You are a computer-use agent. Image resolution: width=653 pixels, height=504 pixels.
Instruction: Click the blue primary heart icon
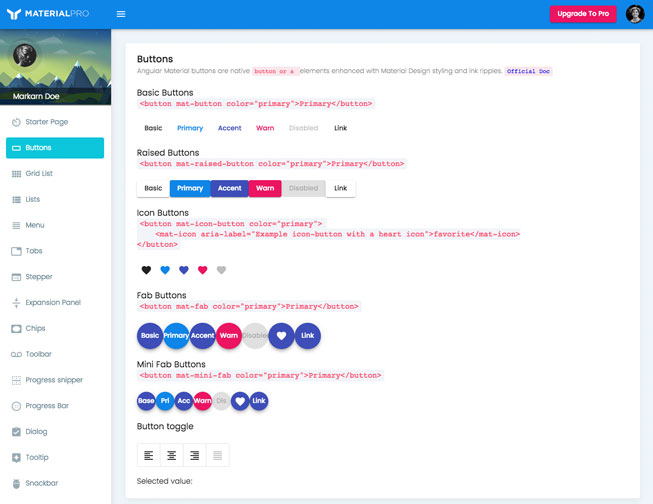coord(165,270)
